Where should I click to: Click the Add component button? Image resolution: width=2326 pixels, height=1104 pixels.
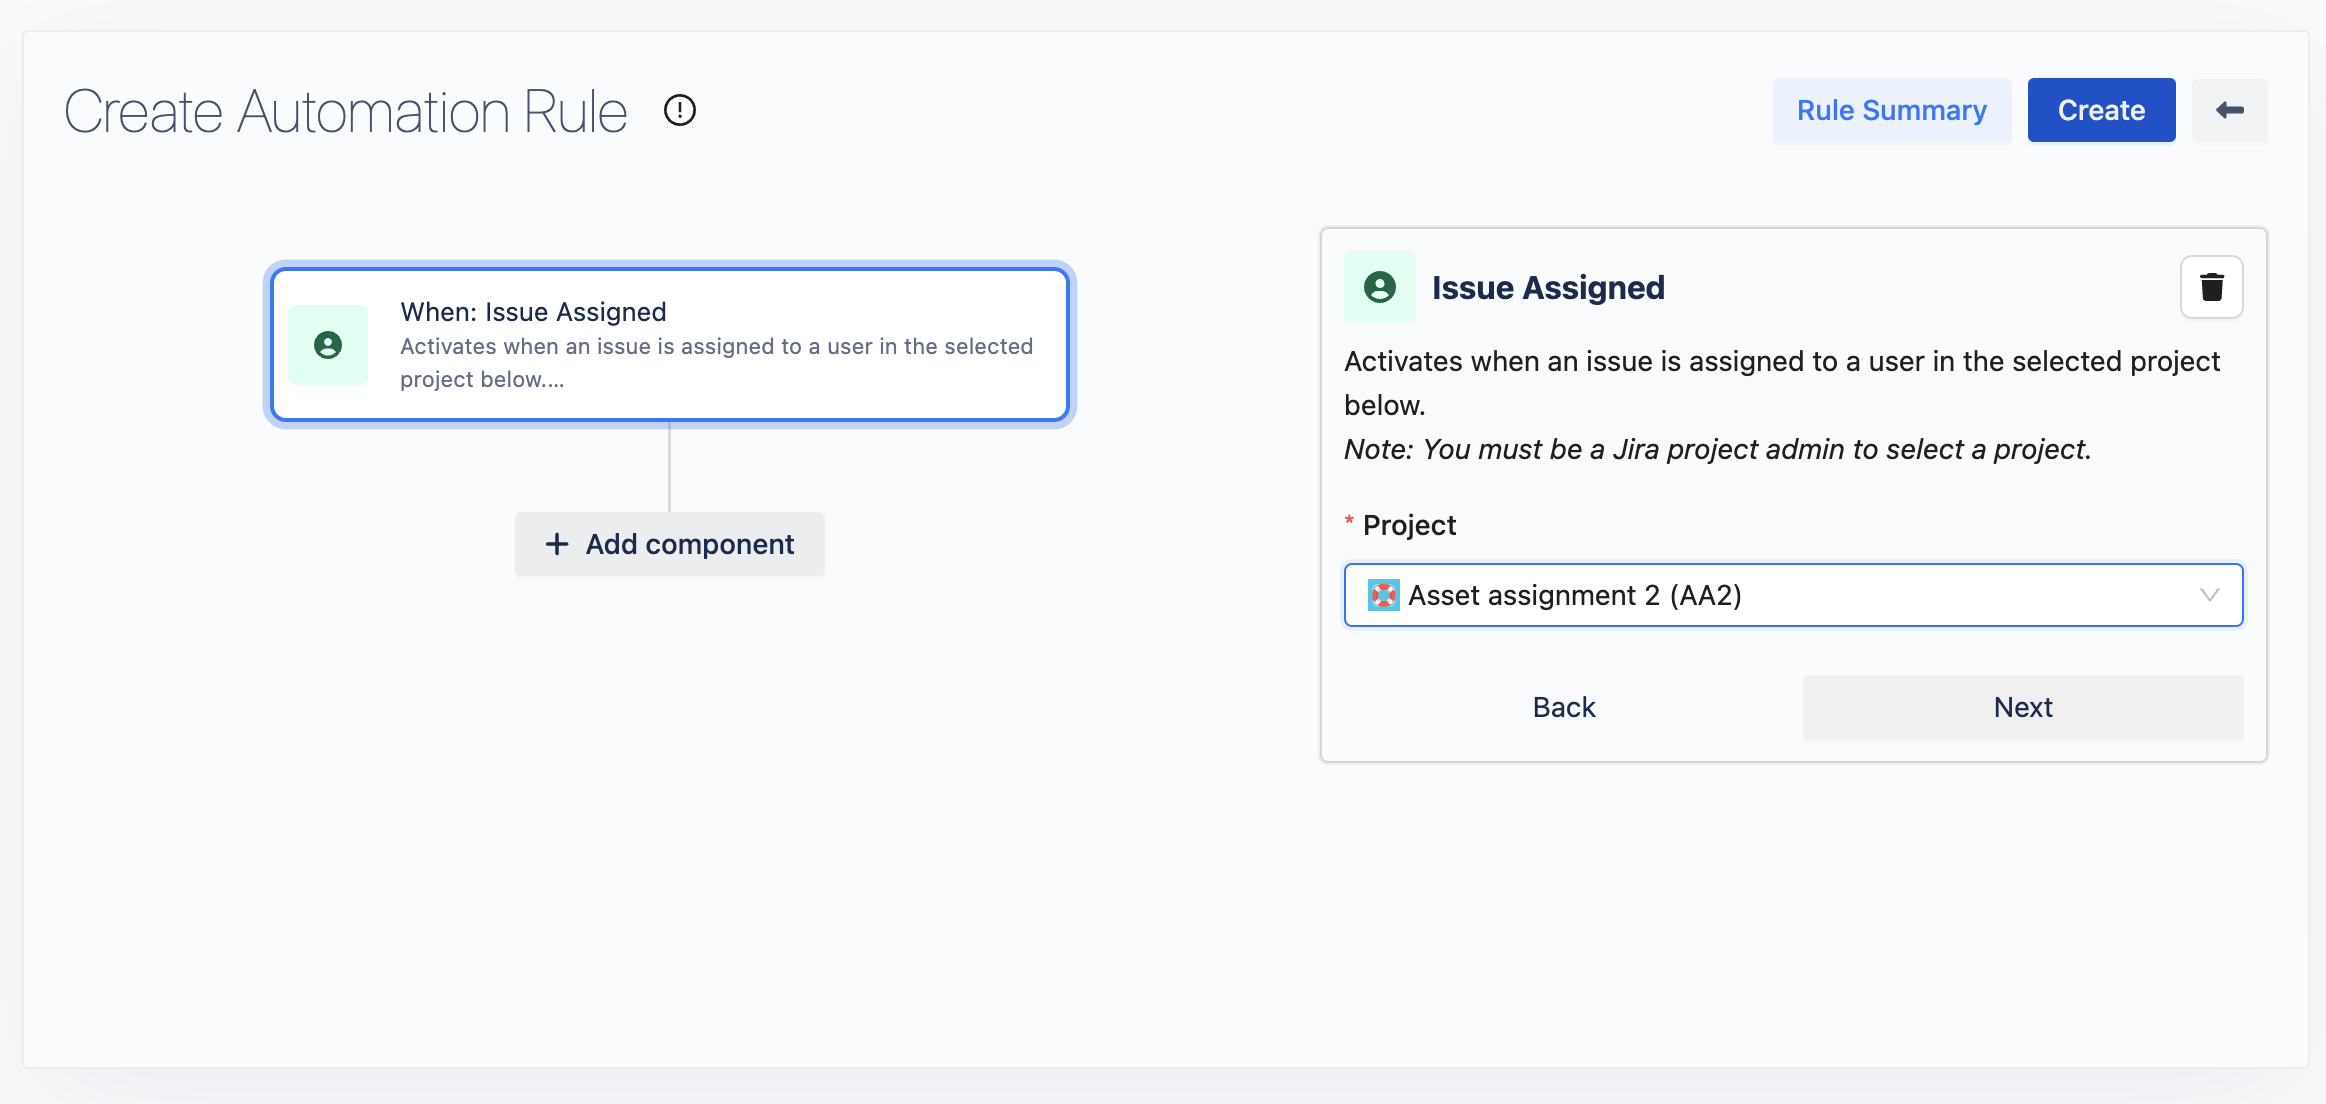coord(669,544)
